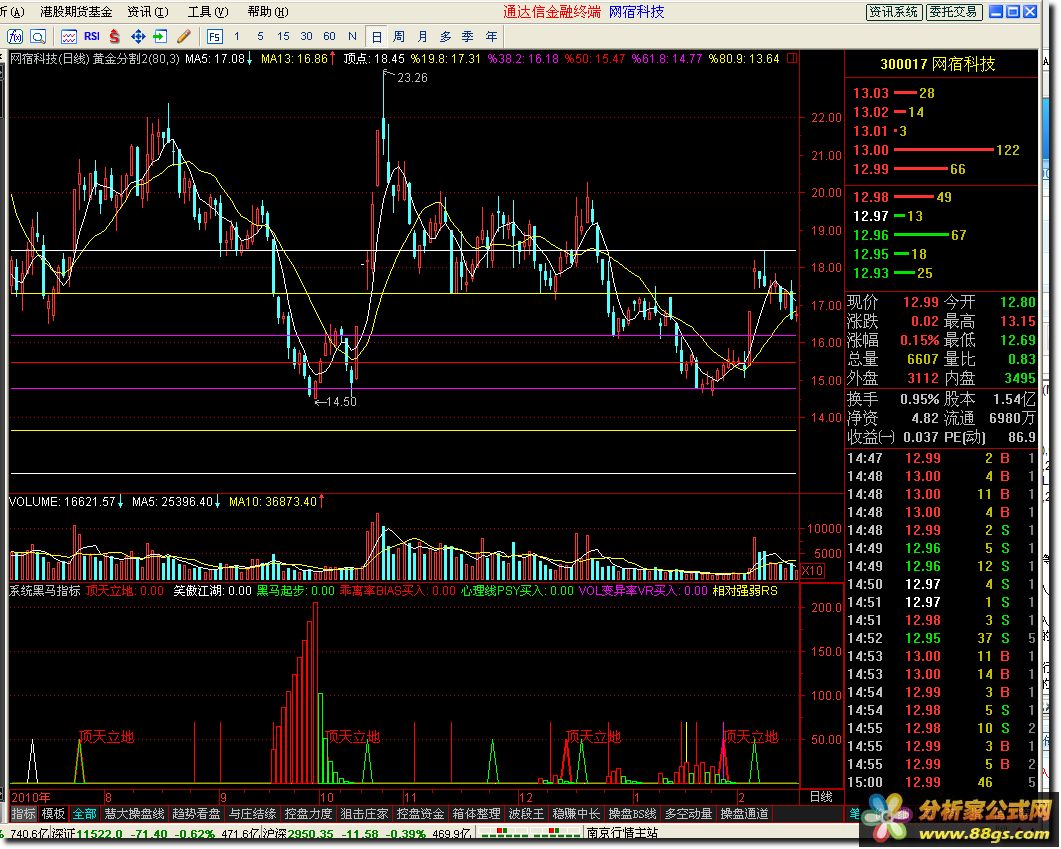1061x849 pixels.
Task: Select the 模板 bottom tab
Action: tap(53, 814)
